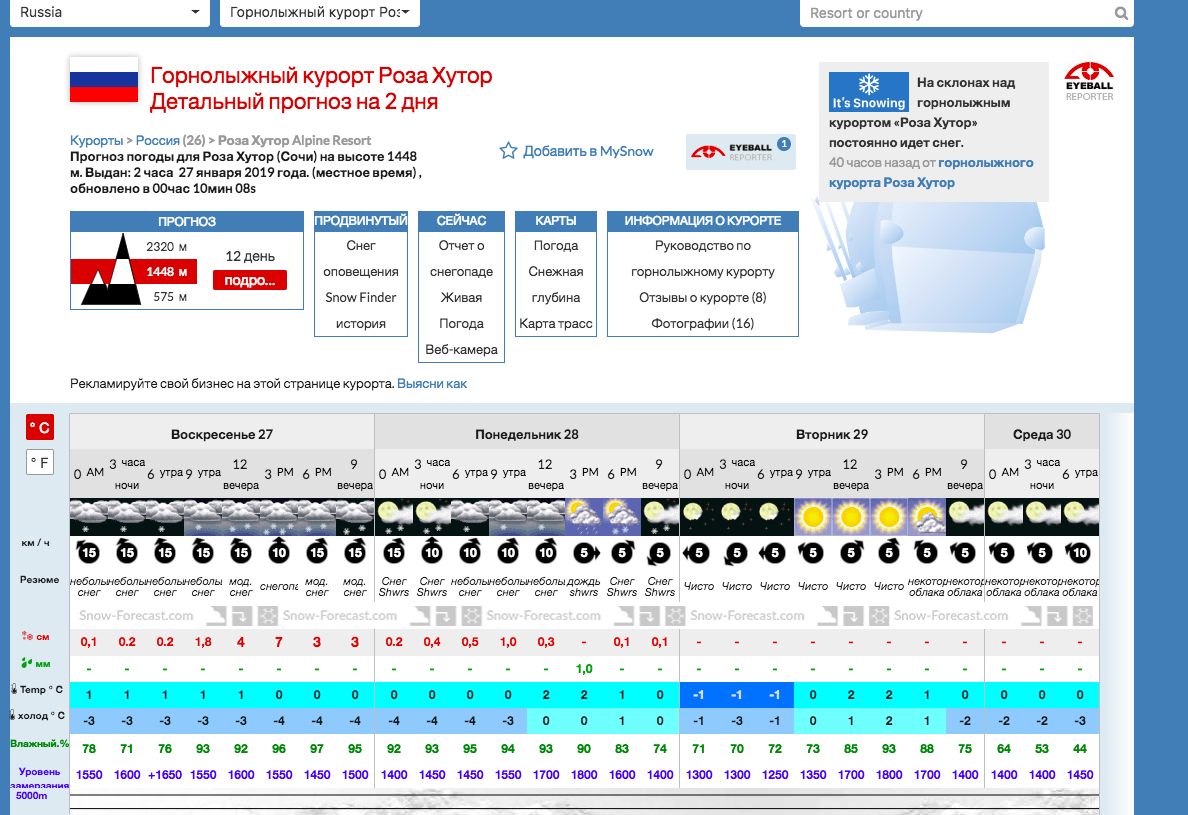Click Wednesday 6 утра wind 10 icon

coord(1080,553)
